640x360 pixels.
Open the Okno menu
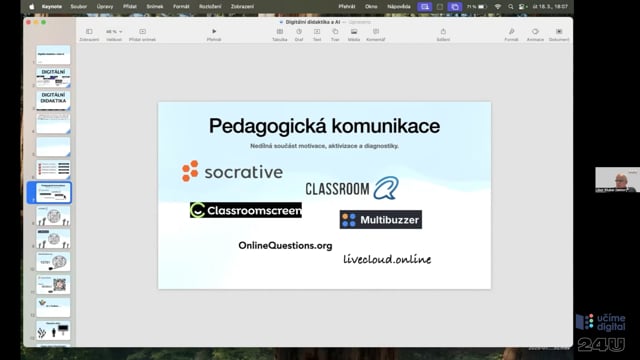(371, 7)
